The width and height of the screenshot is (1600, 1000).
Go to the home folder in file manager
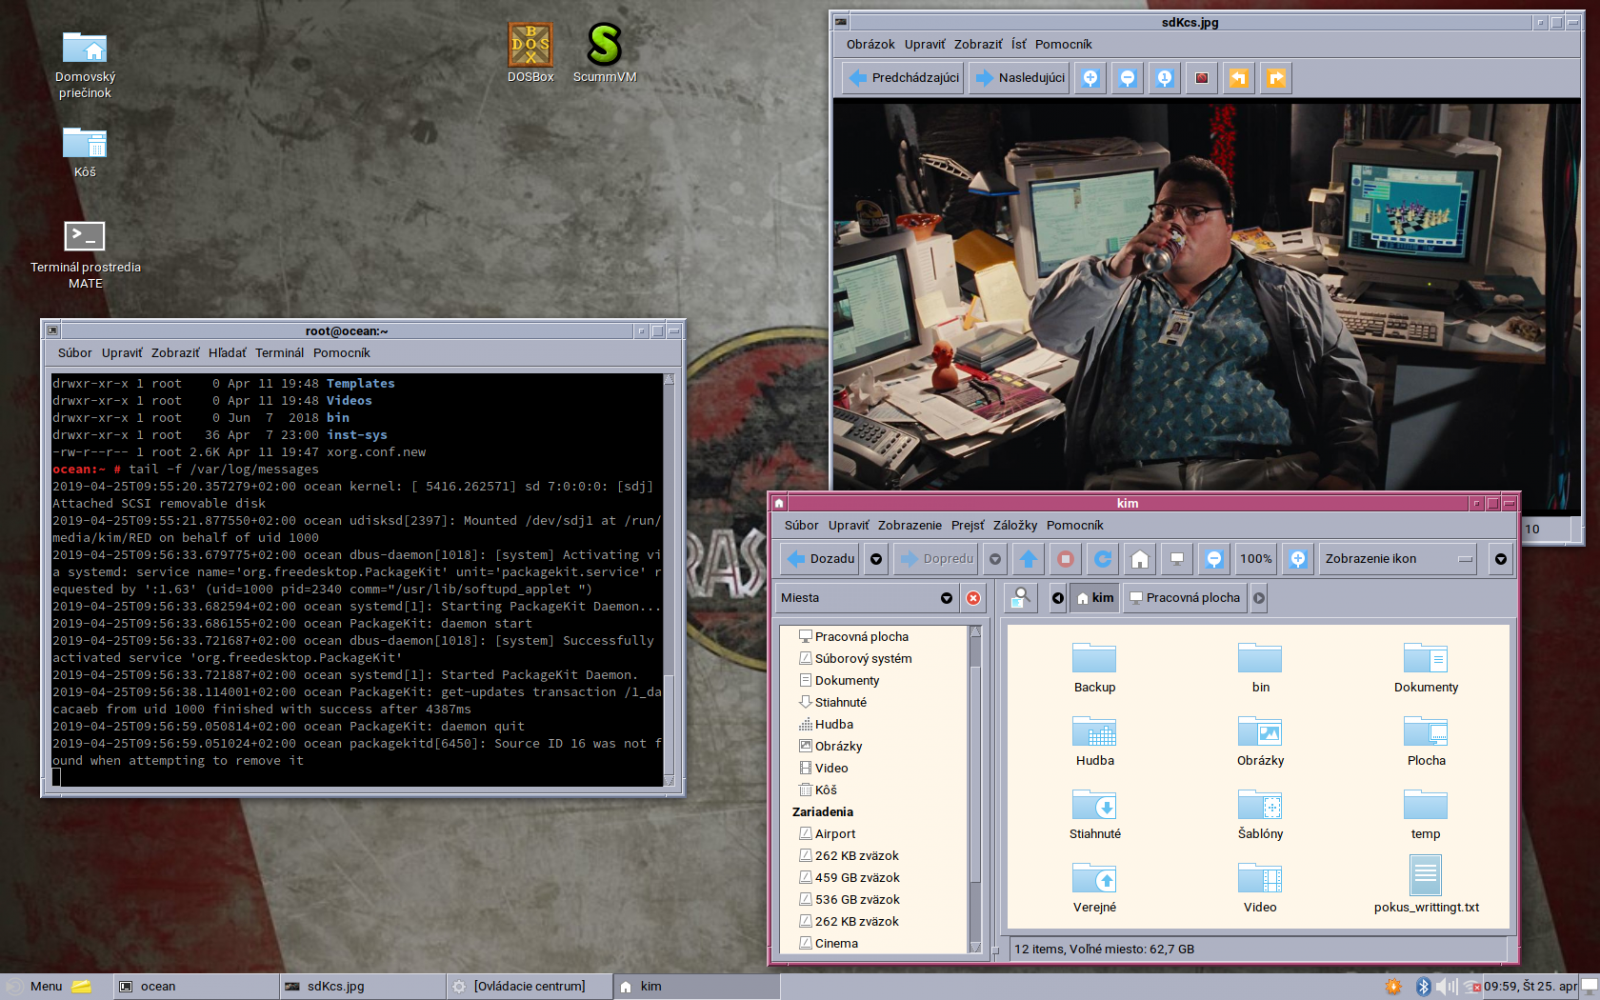click(1139, 559)
